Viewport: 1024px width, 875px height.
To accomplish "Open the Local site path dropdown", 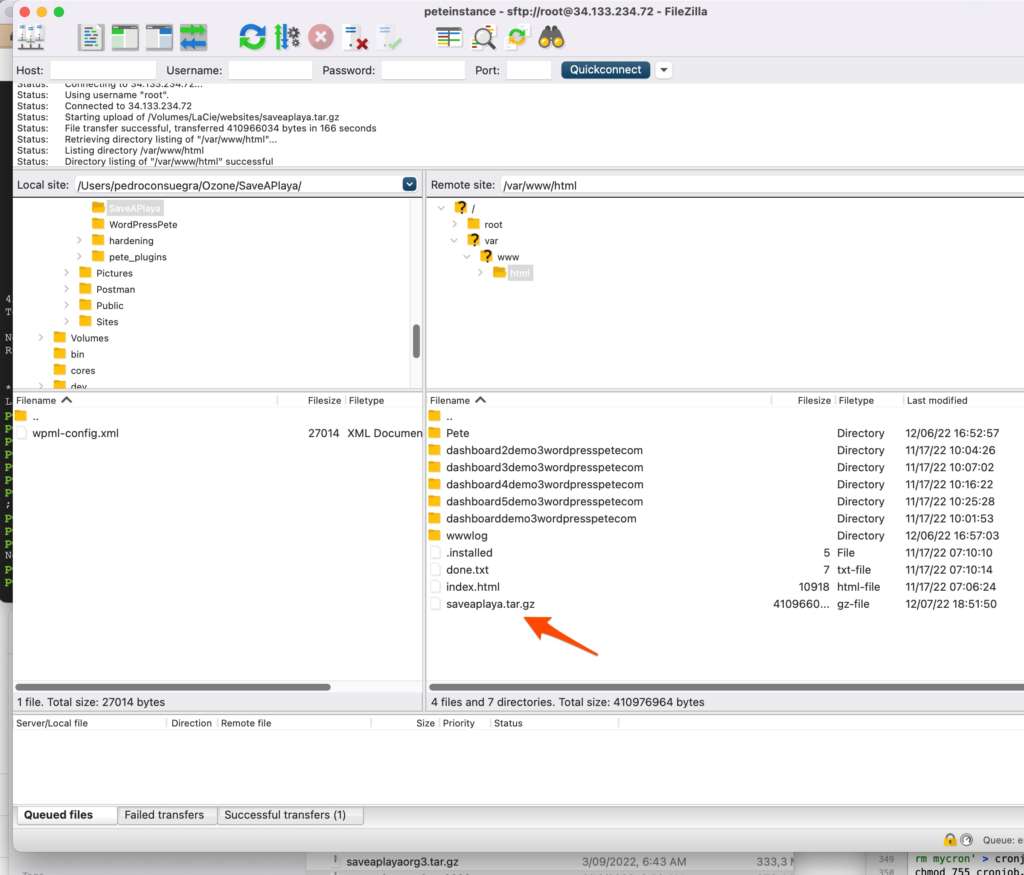I will pyautogui.click(x=409, y=185).
